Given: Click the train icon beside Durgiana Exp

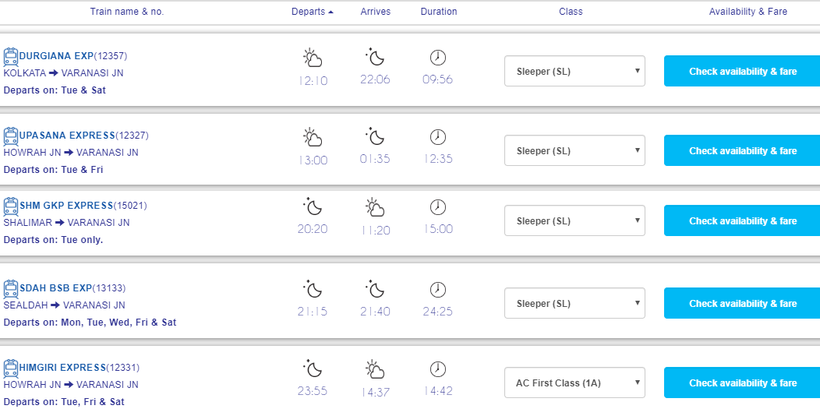Looking at the screenshot, I should pyautogui.click(x=11, y=55).
